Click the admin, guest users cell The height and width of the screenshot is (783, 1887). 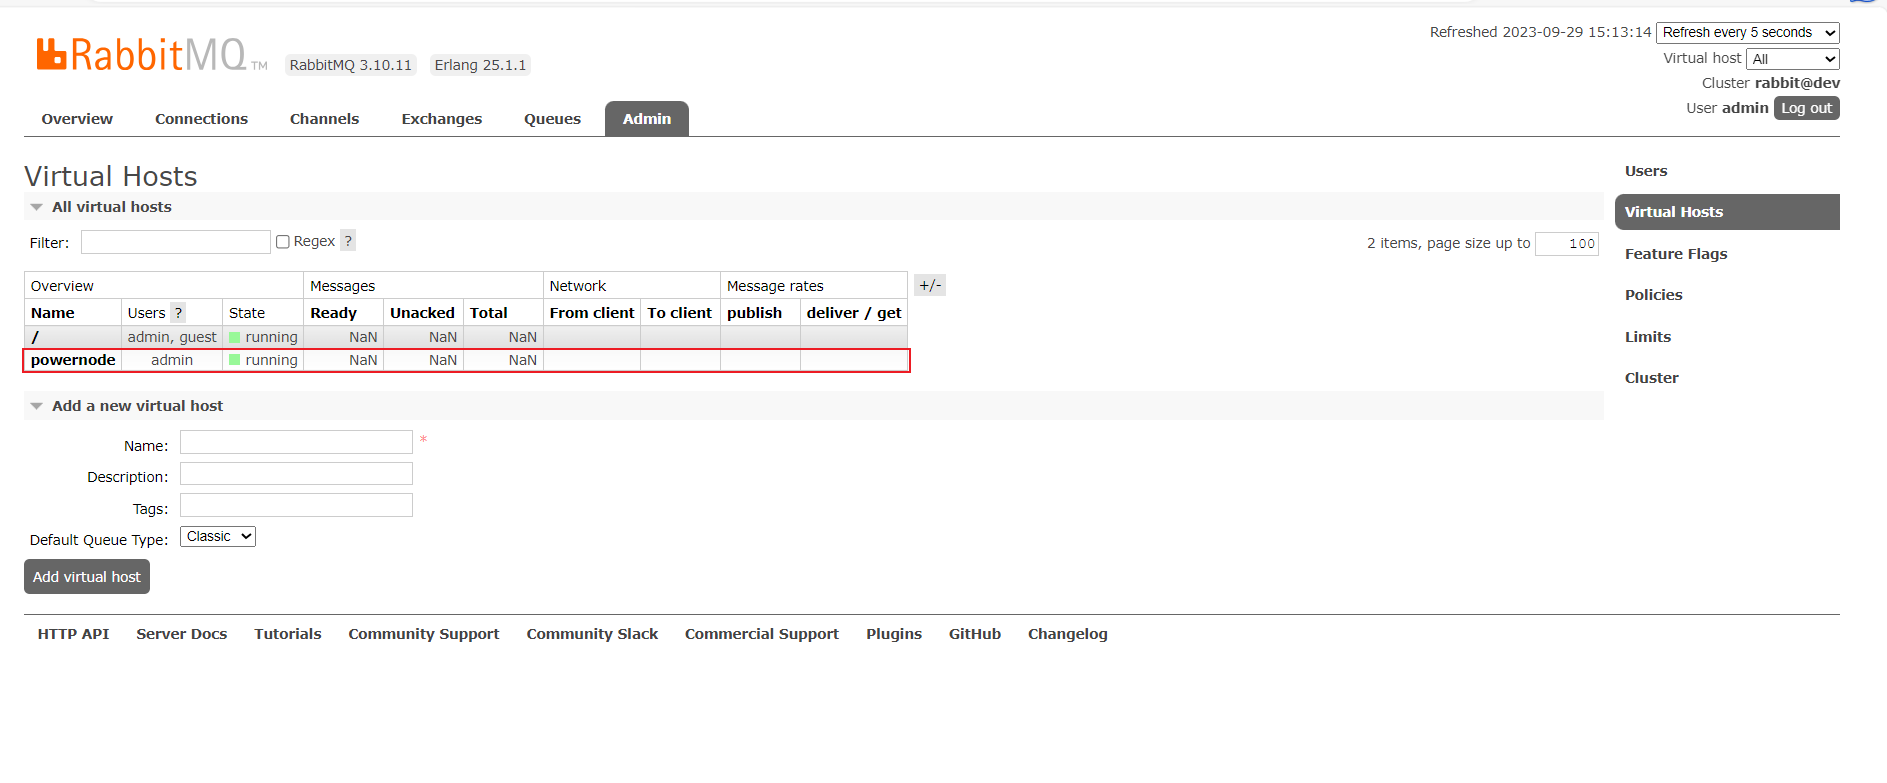pyautogui.click(x=172, y=337)
